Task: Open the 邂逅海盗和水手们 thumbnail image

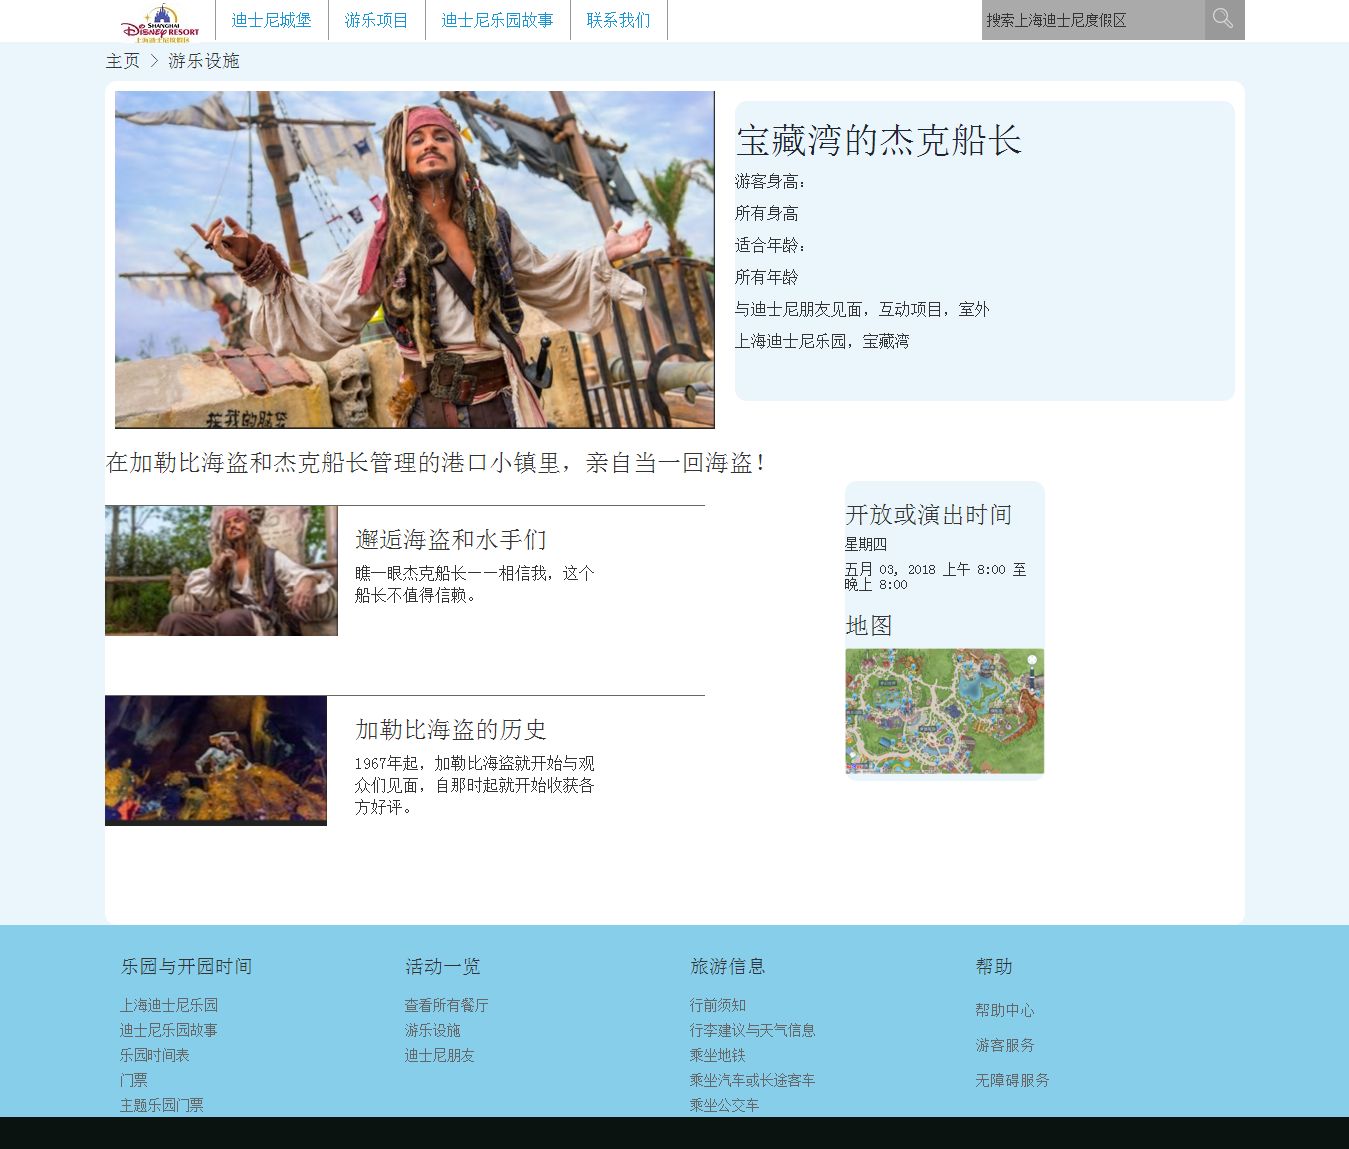Action: (221, 570)
